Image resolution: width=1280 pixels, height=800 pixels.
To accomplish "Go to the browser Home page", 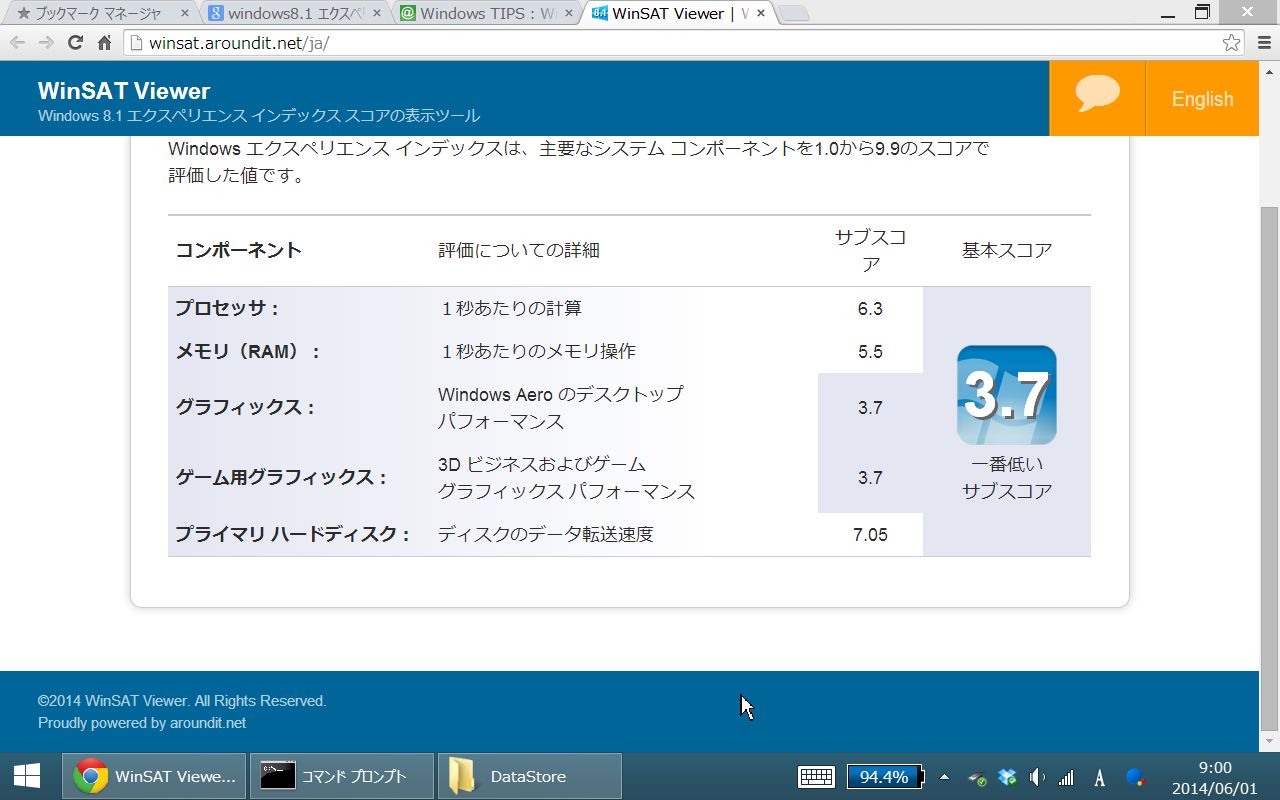I will pyautogui.click(x=104, y=43).
